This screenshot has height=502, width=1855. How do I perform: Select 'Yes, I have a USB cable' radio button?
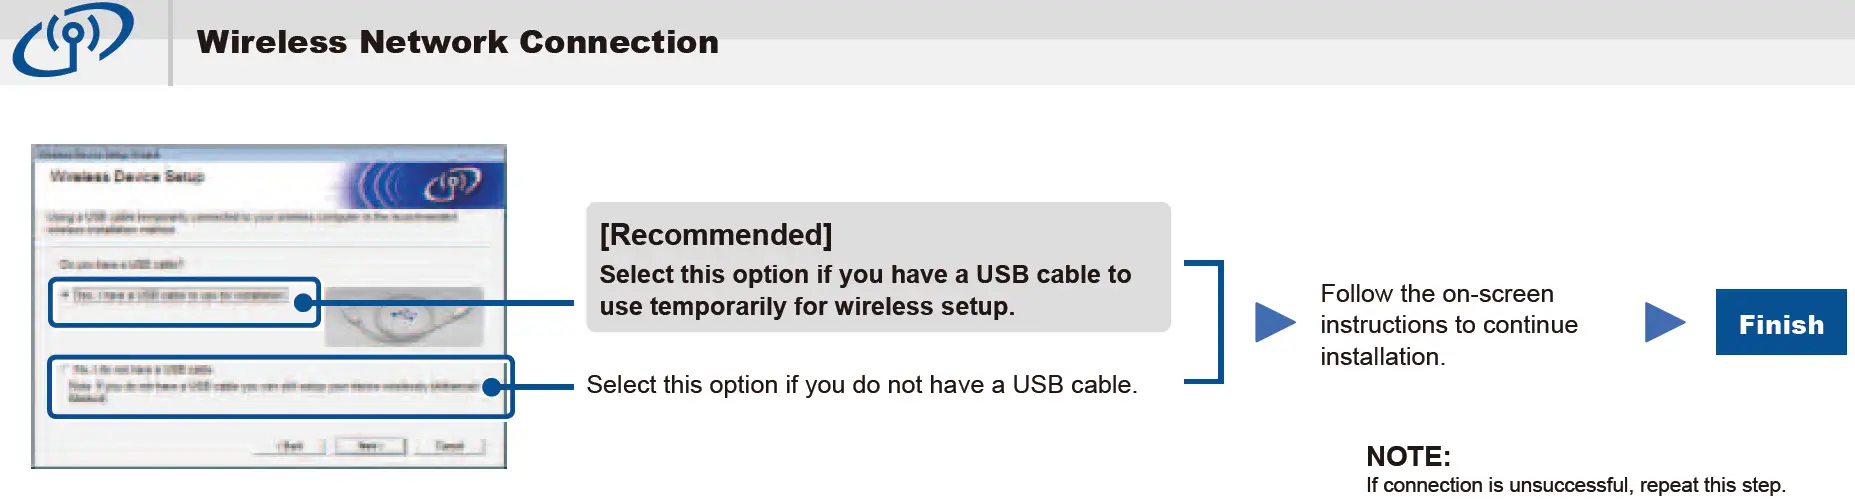click(65, 295)
